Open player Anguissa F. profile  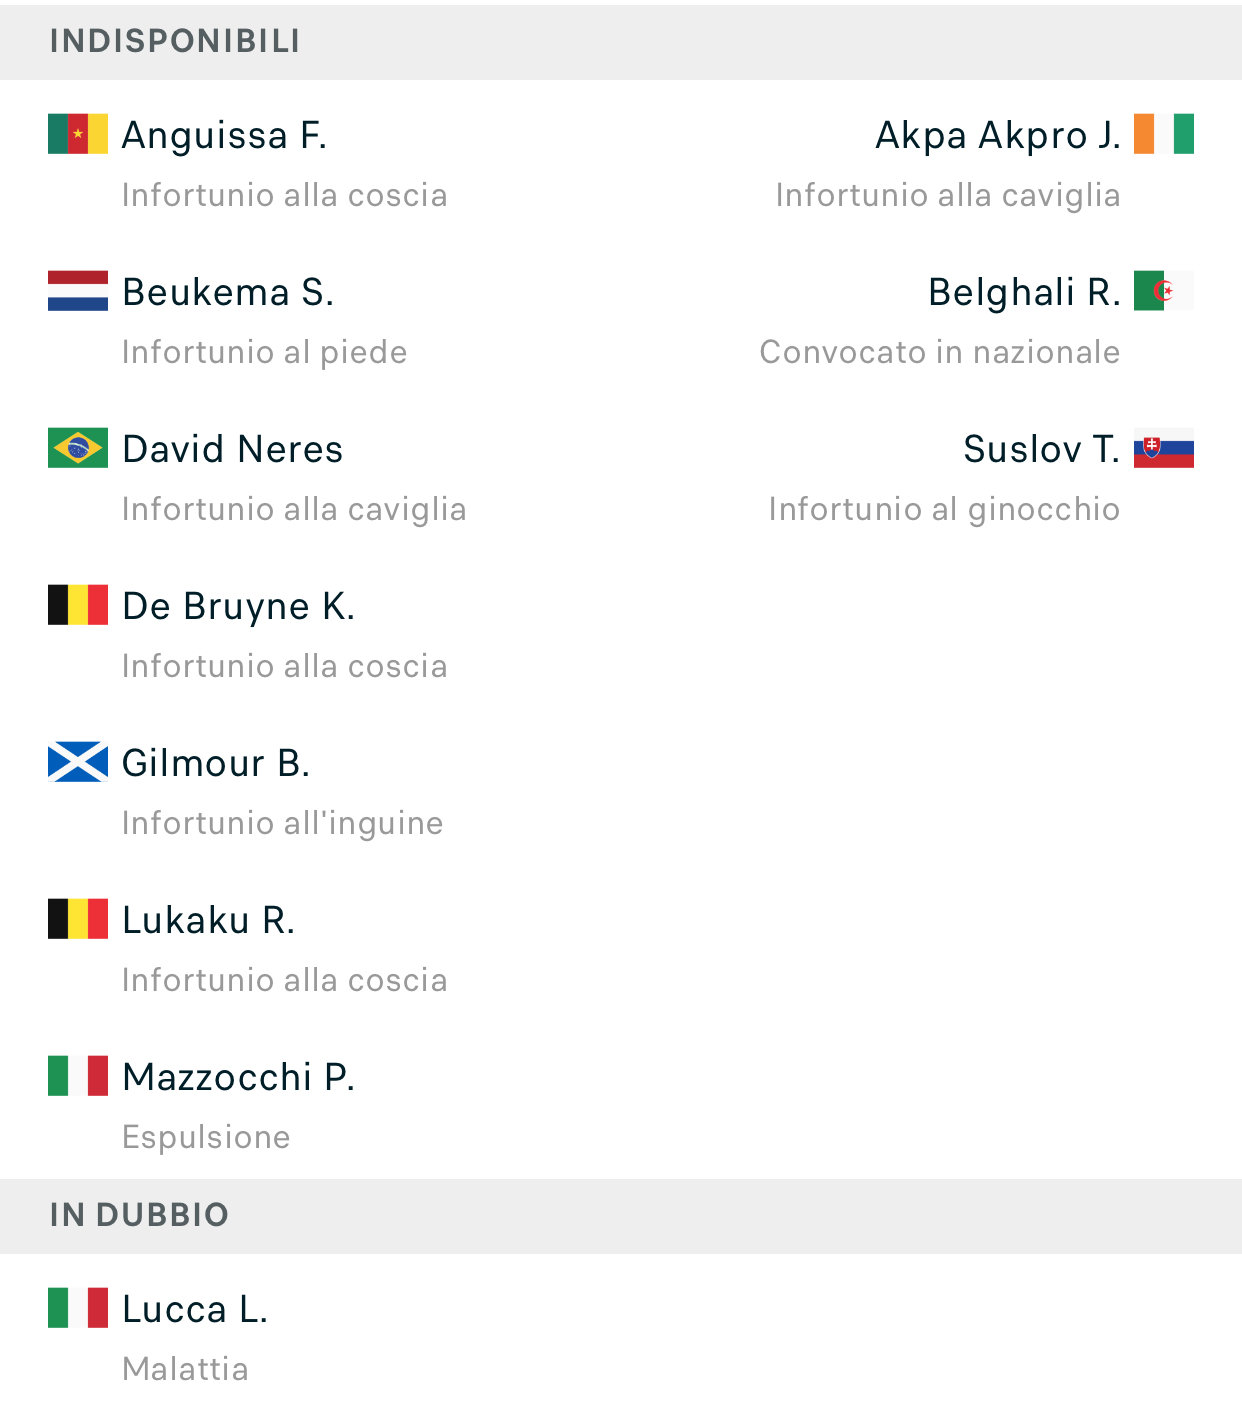click(224, 135)
